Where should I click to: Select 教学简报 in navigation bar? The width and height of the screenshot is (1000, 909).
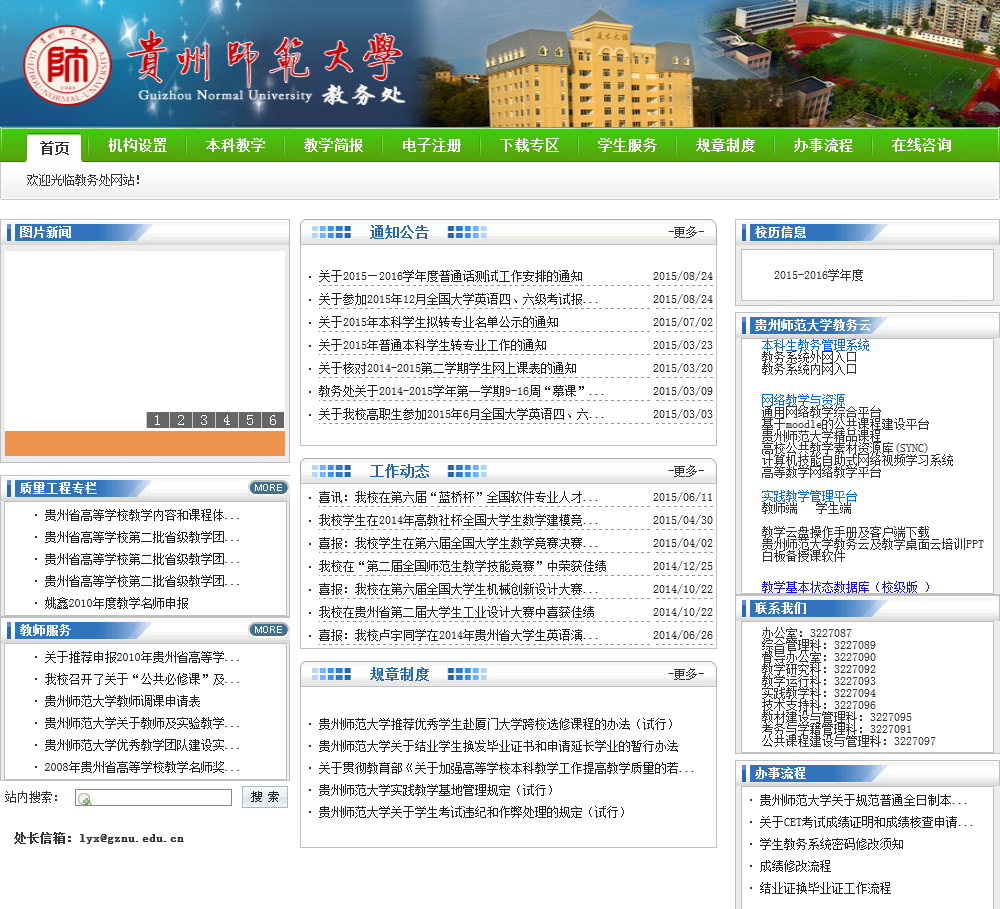pos(334,145)
